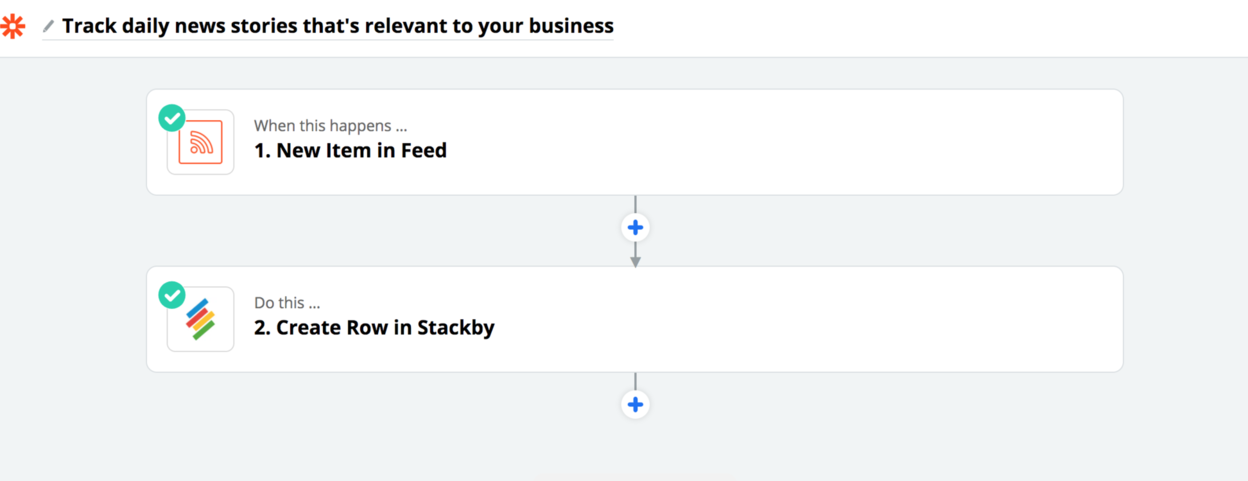Click the RSS feed app icon

pyautogui.click(x=200, y=142)
